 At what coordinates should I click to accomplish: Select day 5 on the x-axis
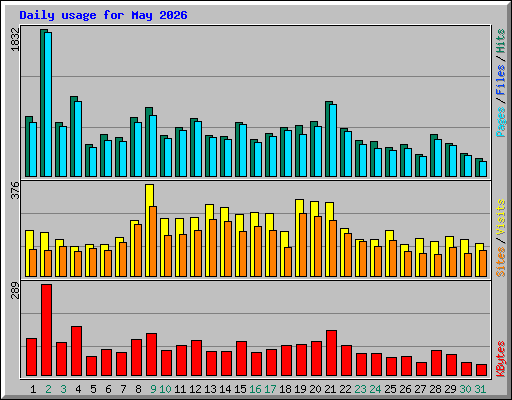tap(93, 389)
